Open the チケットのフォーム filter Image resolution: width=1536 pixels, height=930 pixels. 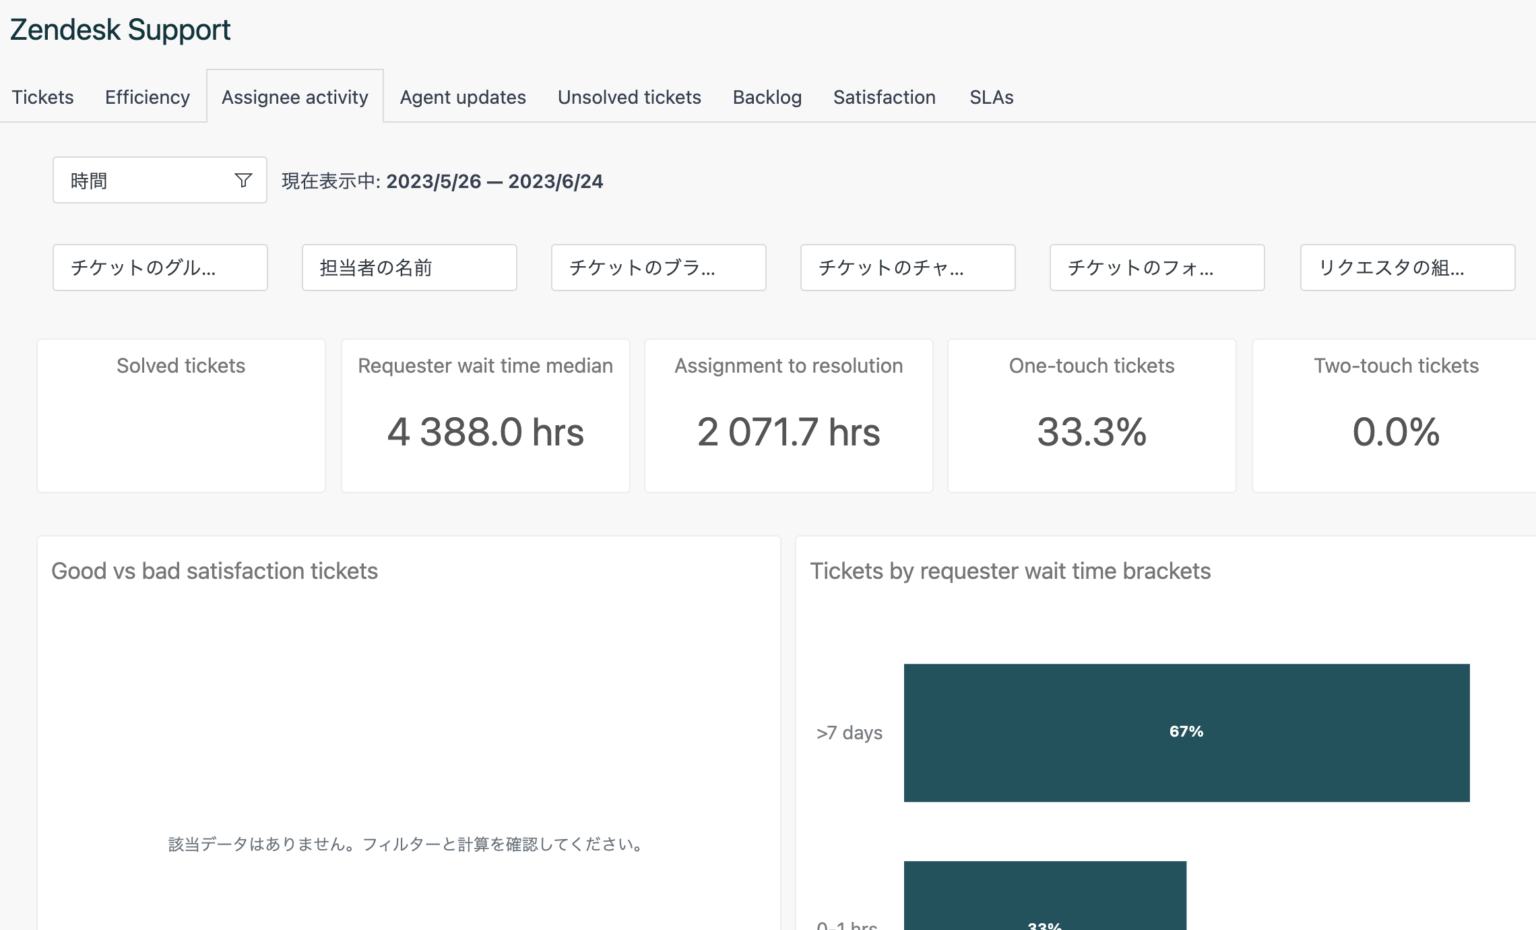[x=1156, y=267]
